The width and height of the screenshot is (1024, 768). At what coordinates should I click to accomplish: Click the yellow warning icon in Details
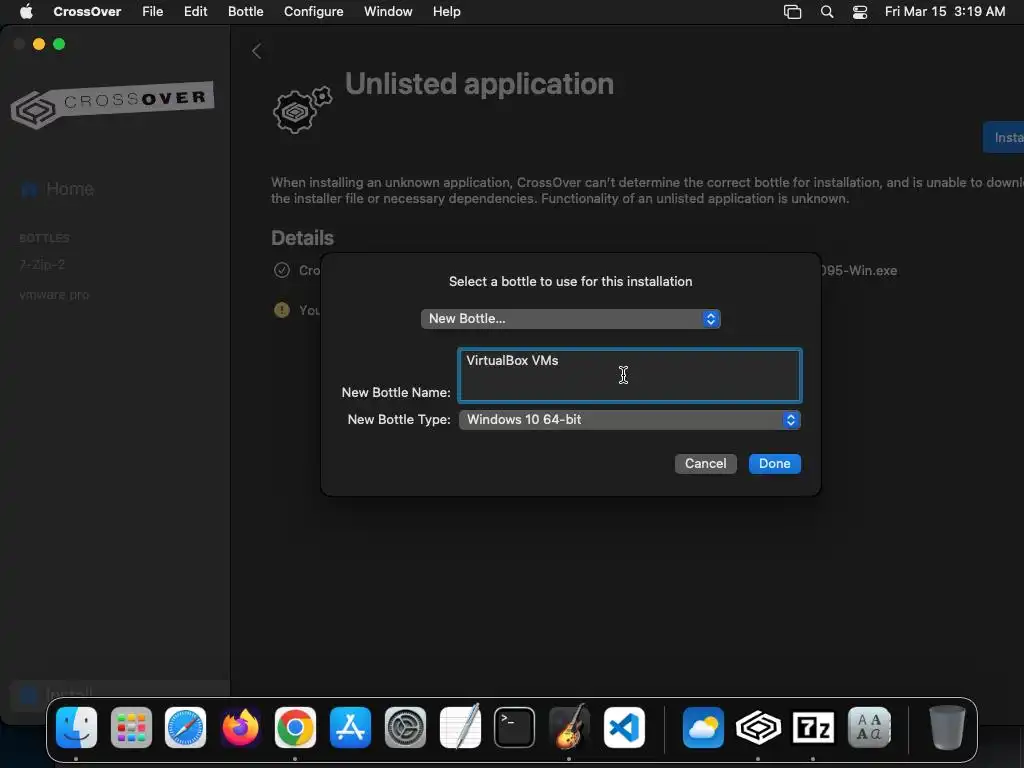pos(281,310)
